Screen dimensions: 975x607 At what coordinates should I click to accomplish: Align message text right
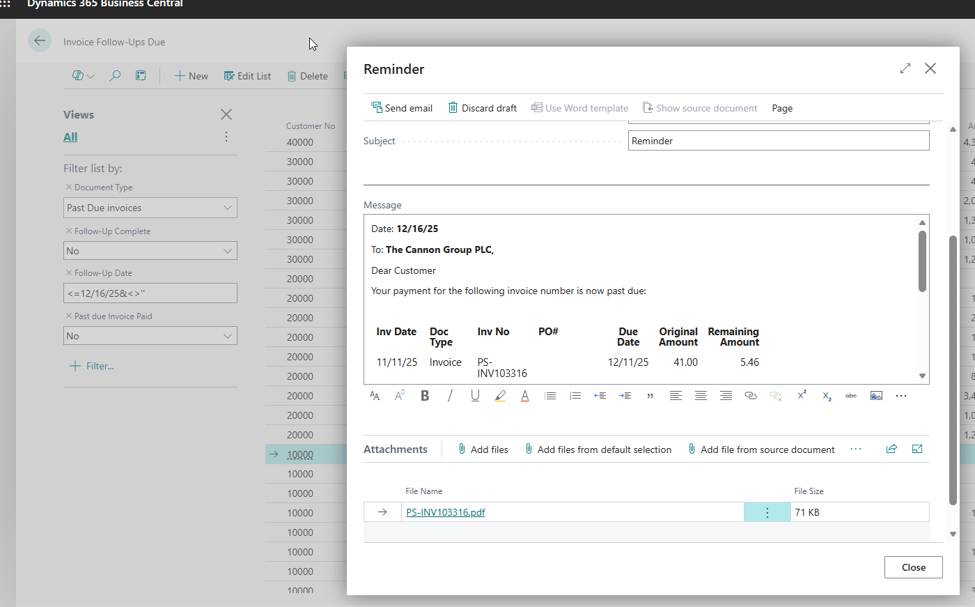(x=726, y=396)
